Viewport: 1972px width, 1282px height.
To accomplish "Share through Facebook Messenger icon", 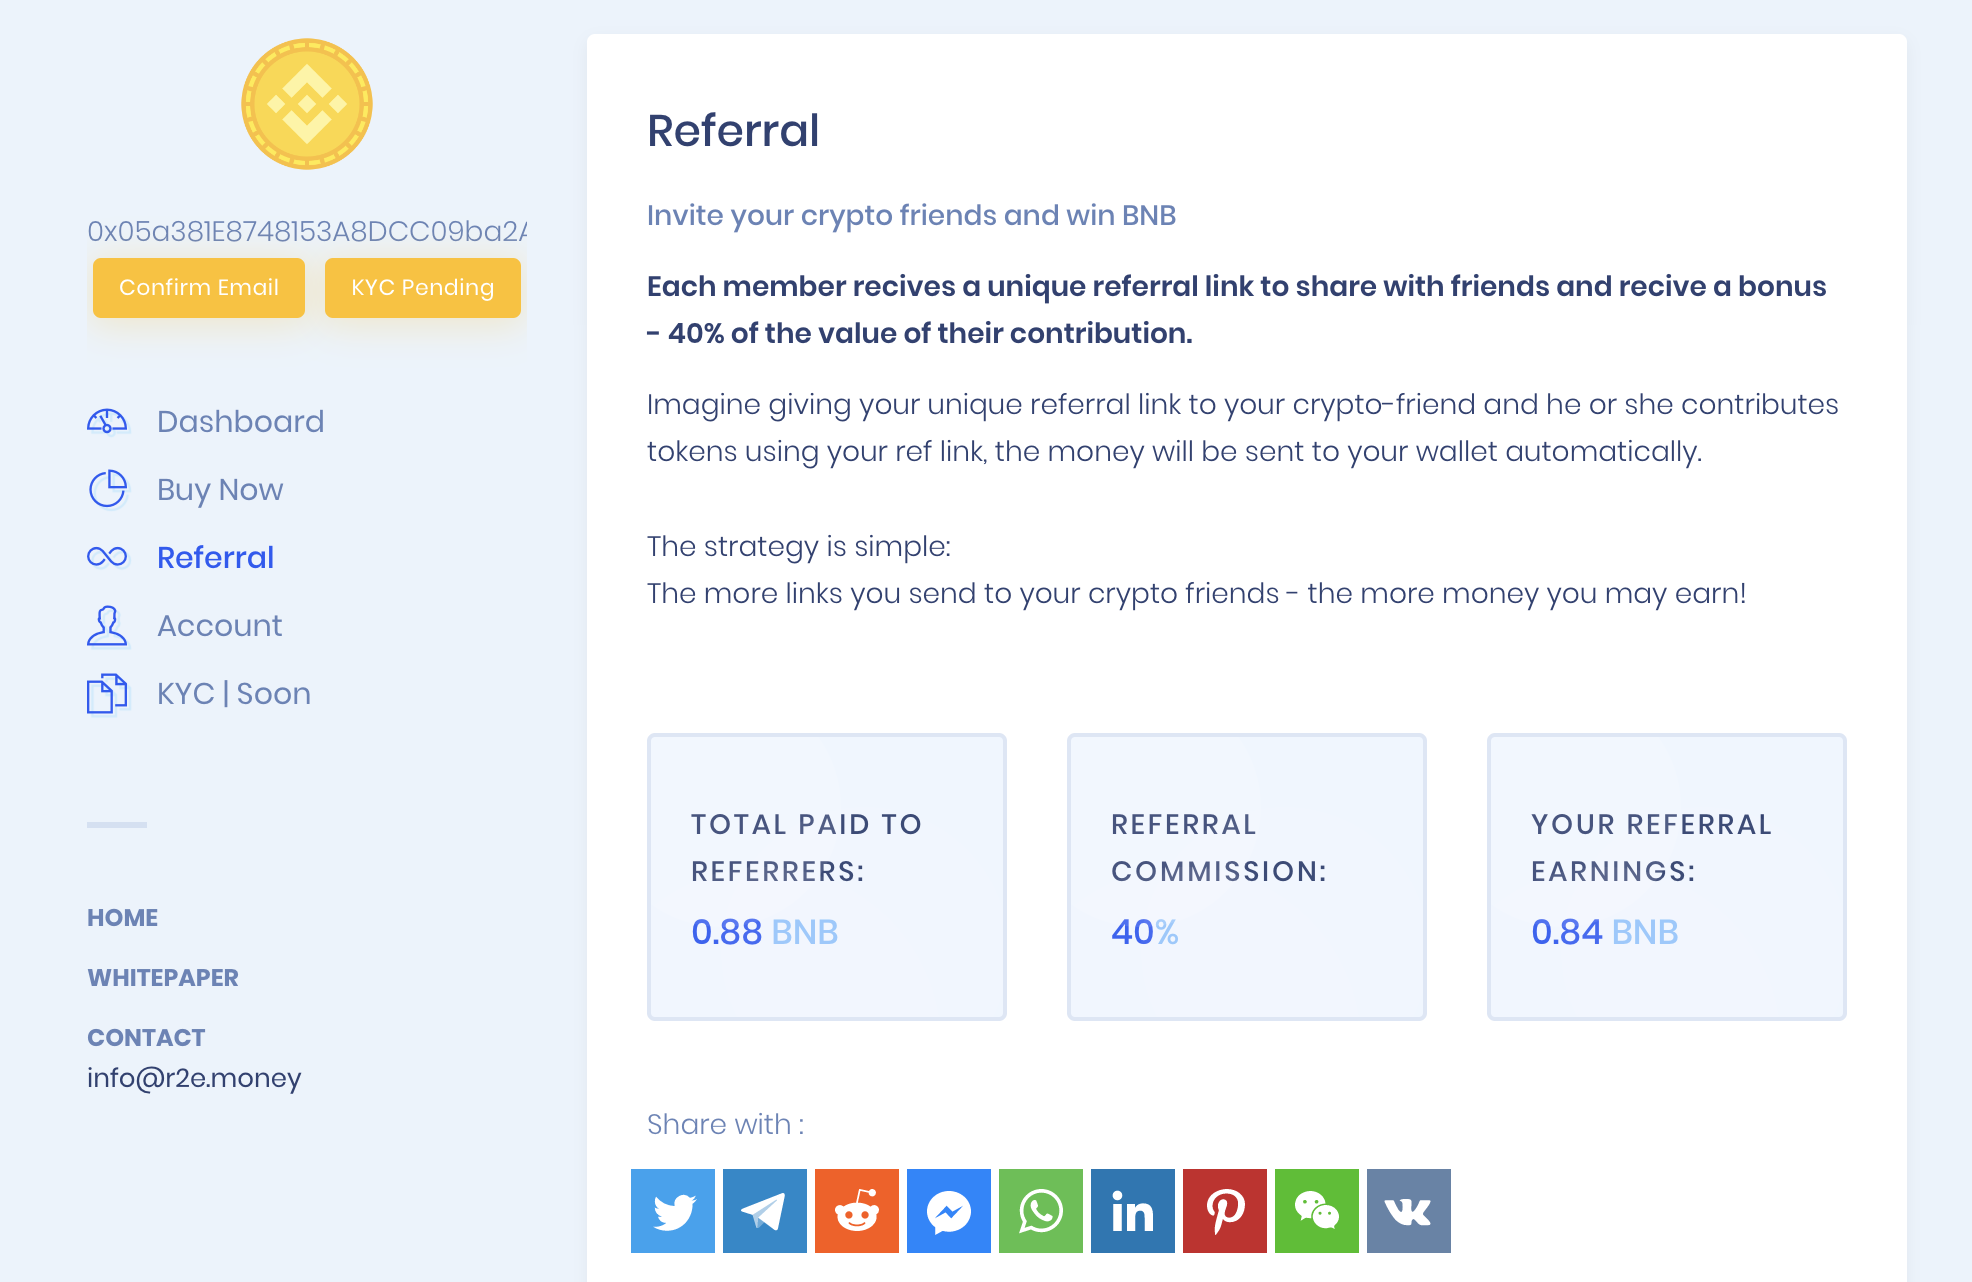I will click(x=949, y=1211).
